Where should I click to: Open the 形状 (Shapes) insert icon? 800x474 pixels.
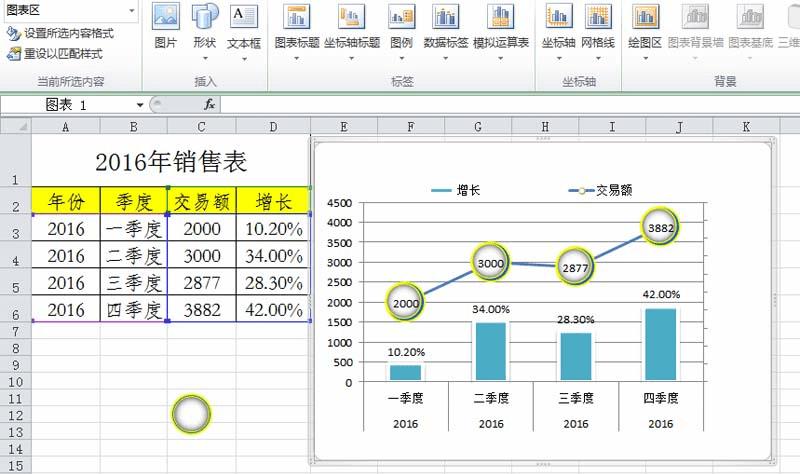[x=205, y=17]
